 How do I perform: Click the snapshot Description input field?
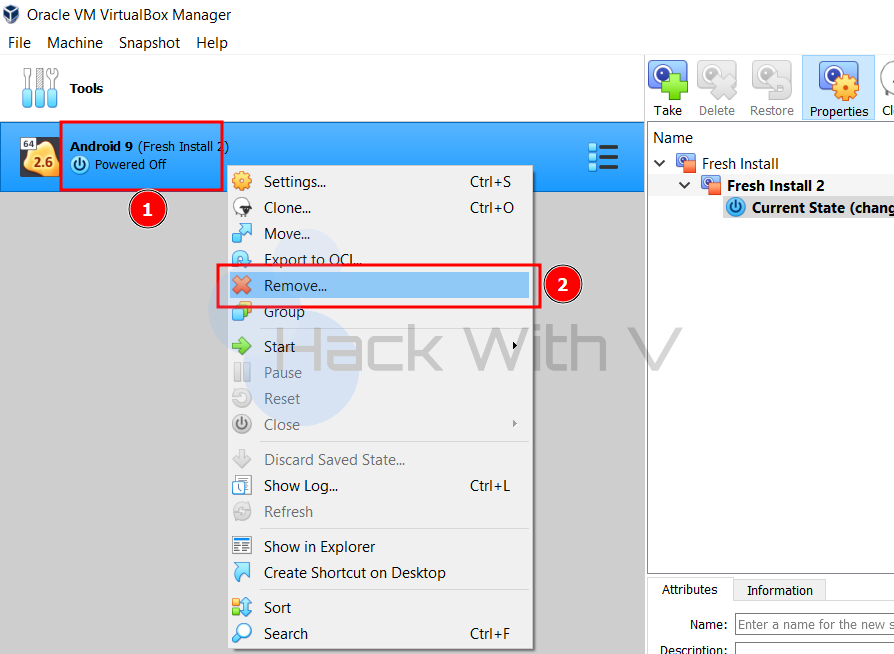814,648
